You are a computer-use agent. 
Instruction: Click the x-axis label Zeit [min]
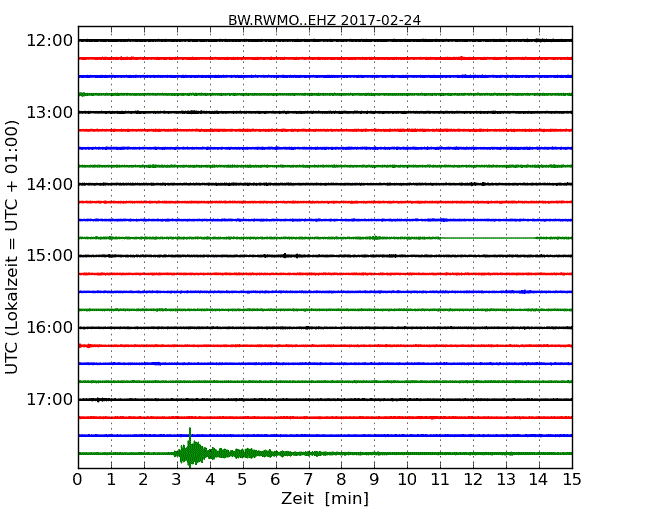click(325, 498)
